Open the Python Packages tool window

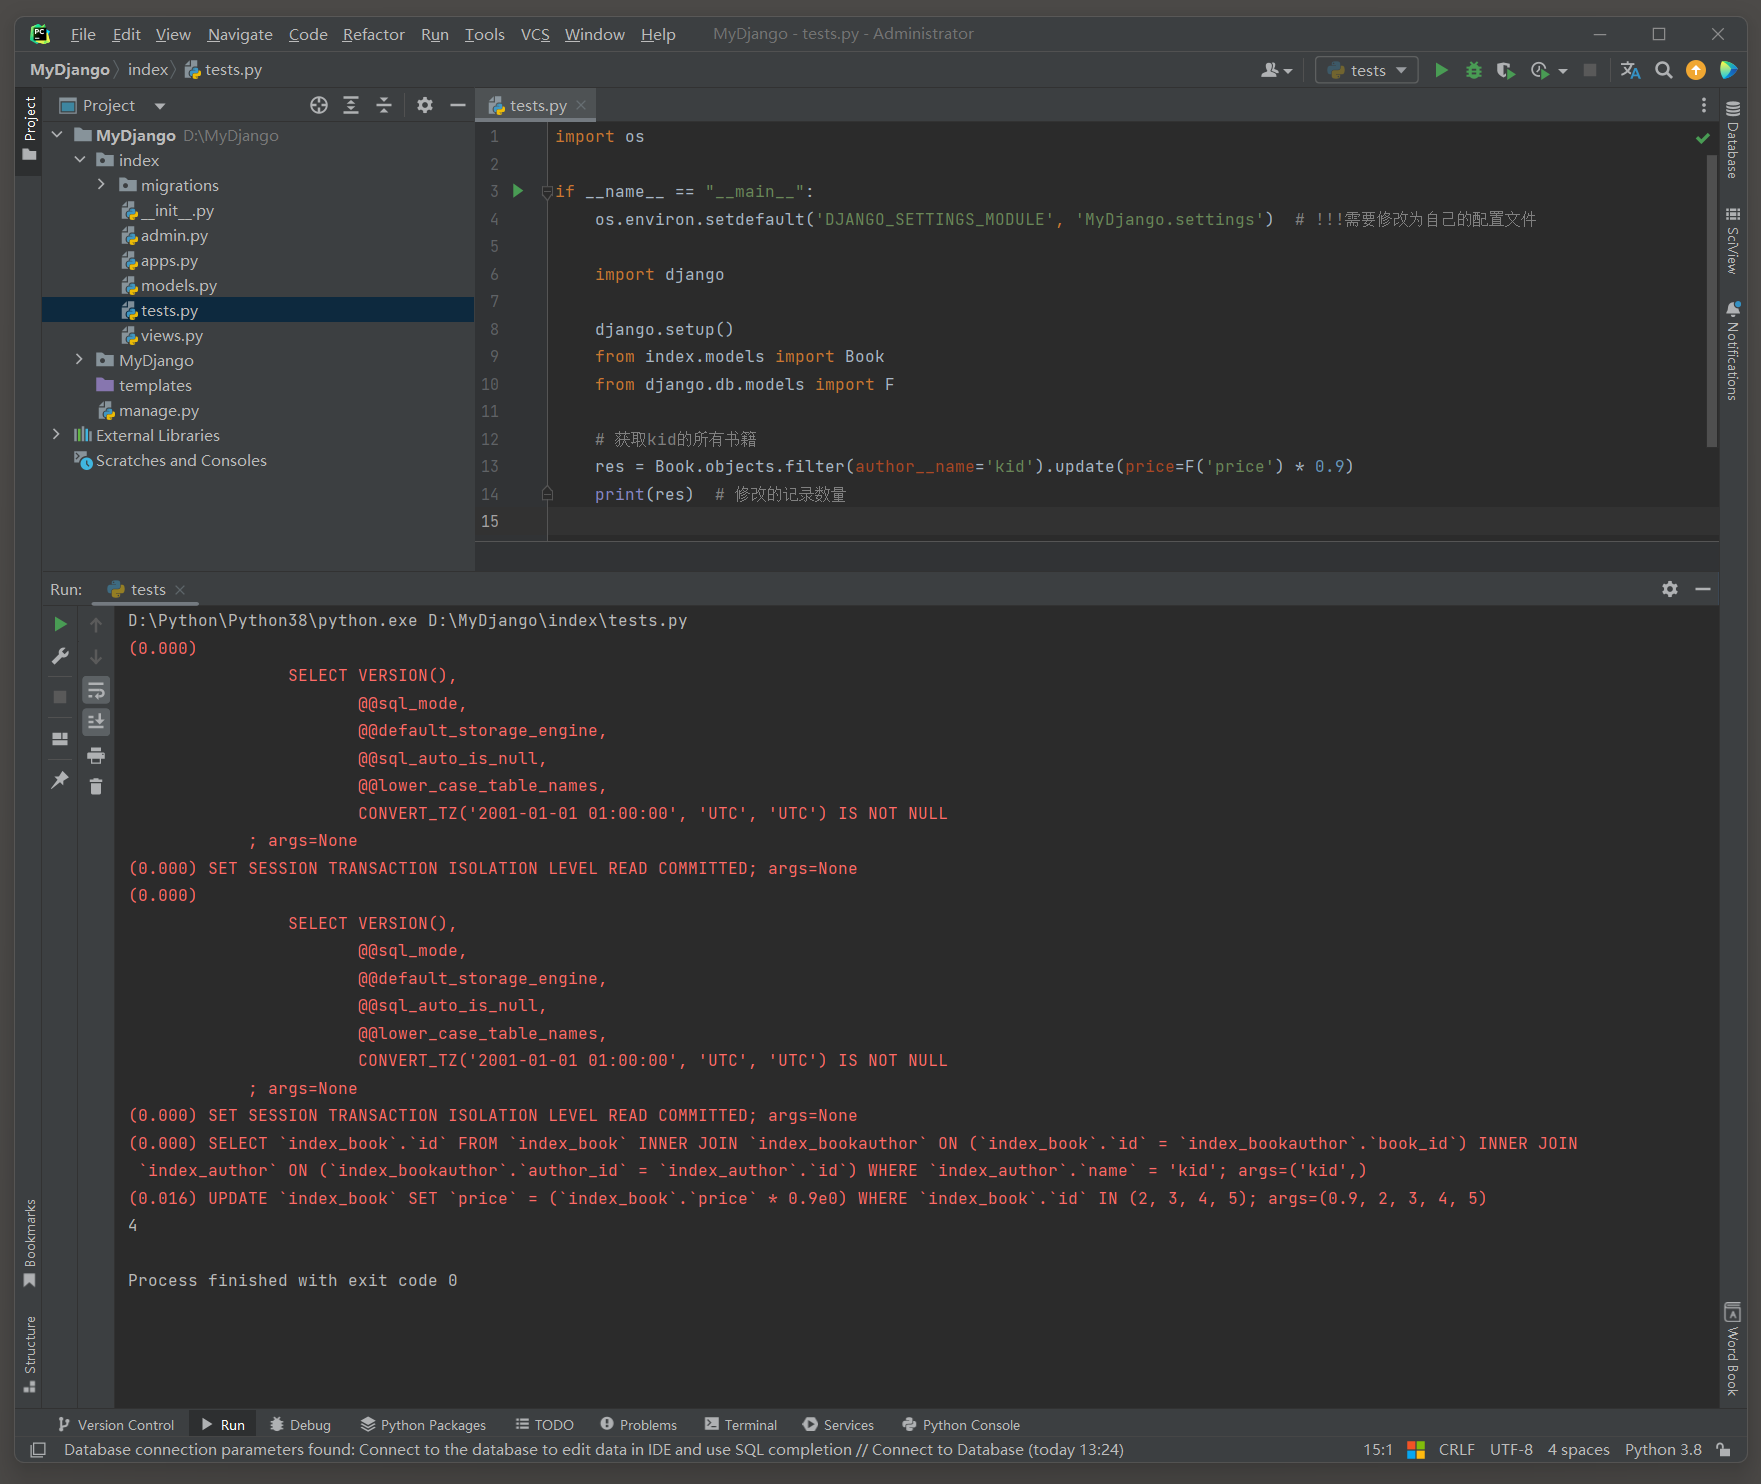(x=423, y=1425)
